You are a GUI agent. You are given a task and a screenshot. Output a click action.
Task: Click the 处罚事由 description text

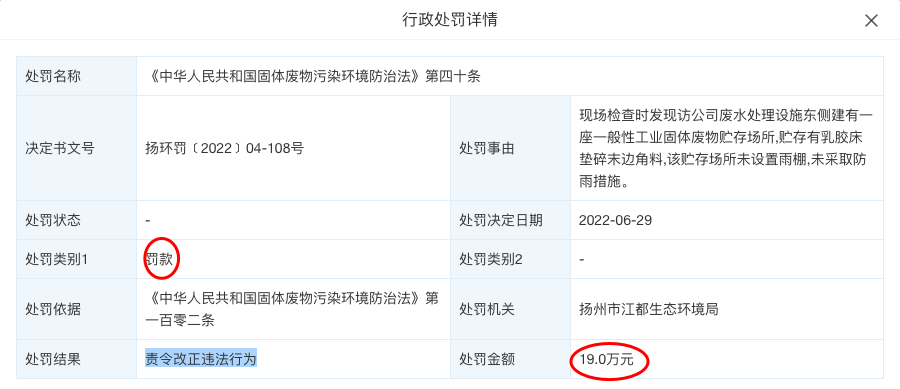726,149
